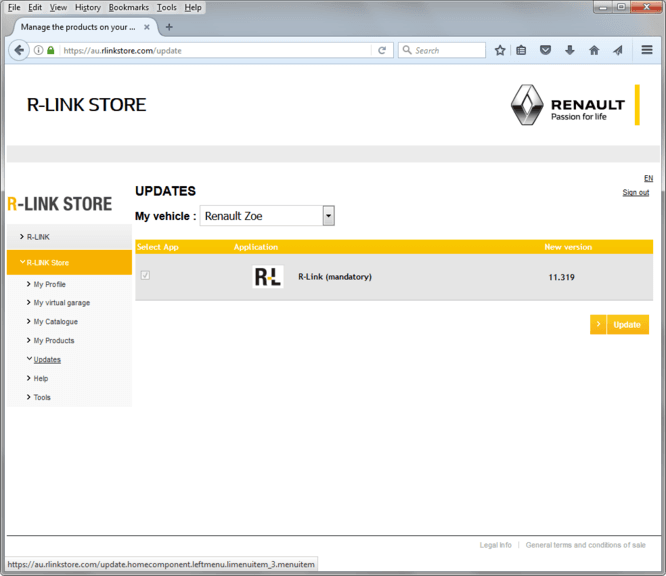Open the History menu

tap(87, 7)
